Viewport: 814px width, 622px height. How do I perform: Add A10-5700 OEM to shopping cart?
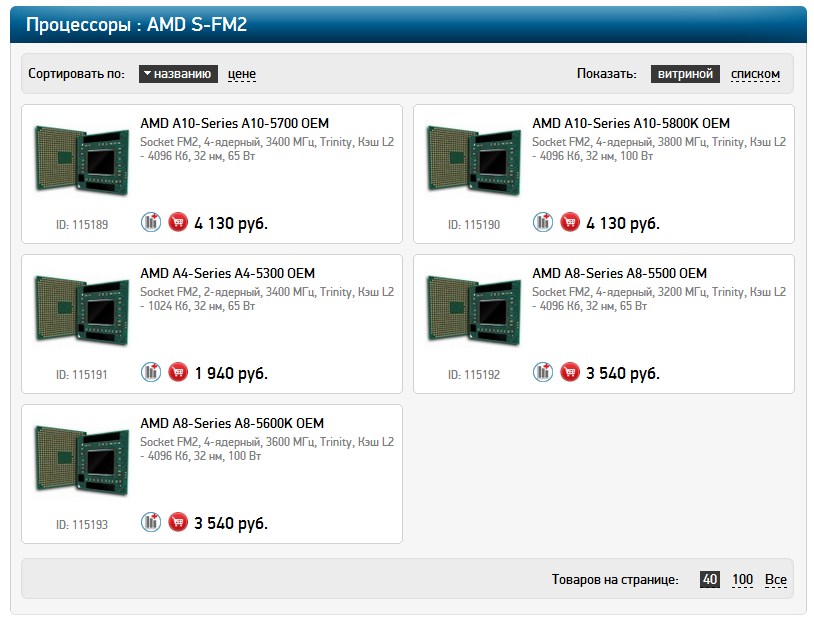point(178,222)
